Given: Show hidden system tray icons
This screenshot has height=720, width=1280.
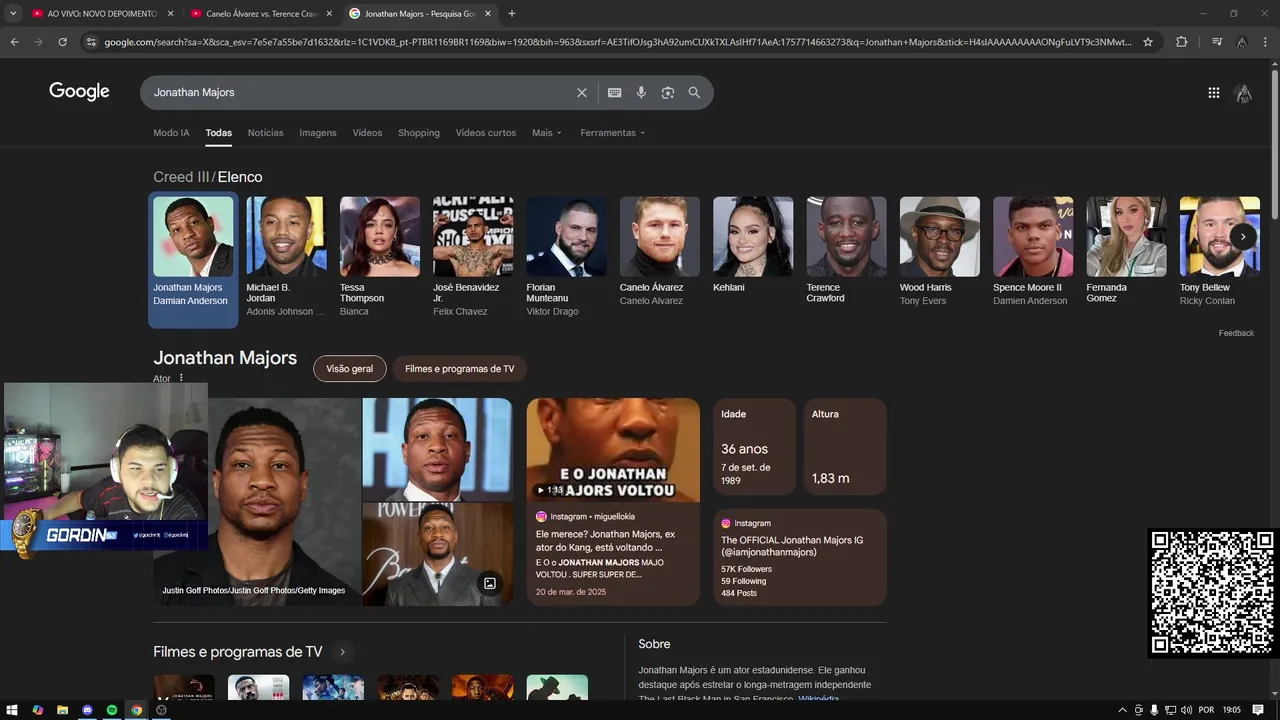Looking at the screenshot, I should 1122,709.
